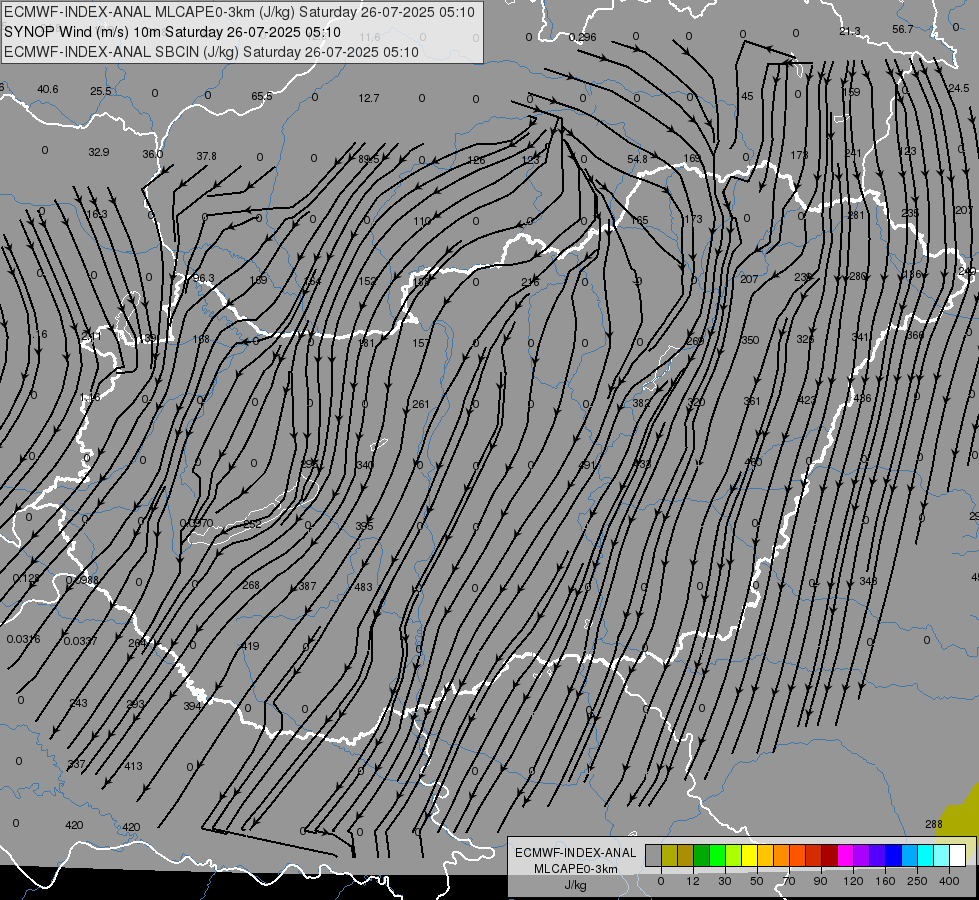Click the pure yellow legend swatch
This screenshot has width=979, height=900.
(749, 855)
